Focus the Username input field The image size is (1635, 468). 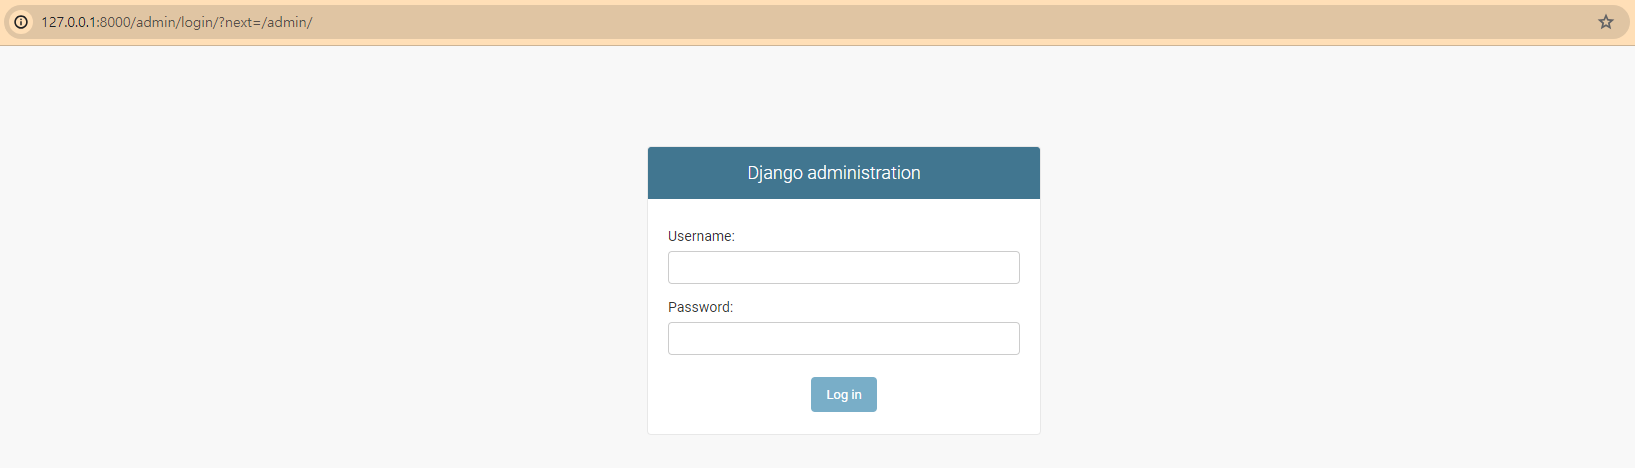(844, 268)
